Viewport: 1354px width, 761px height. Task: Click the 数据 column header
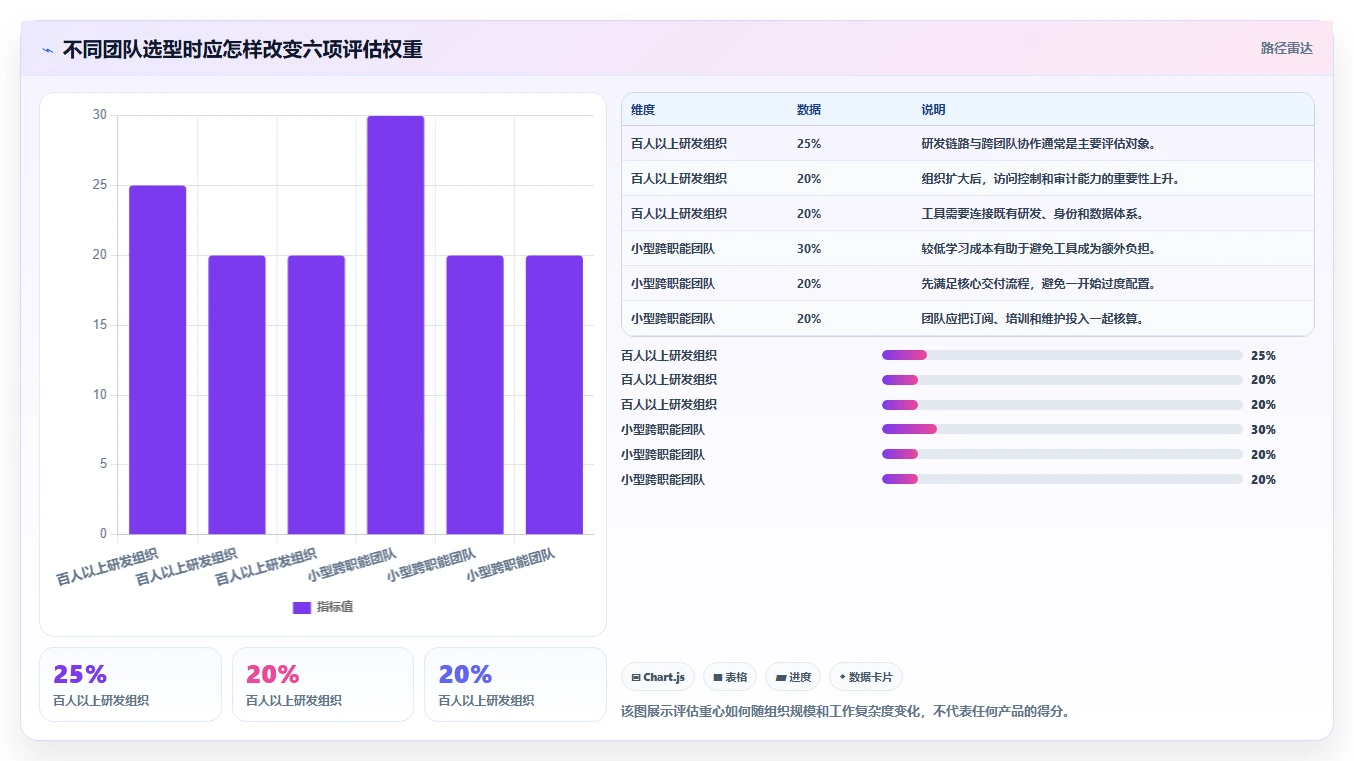[x=809, y=110]
